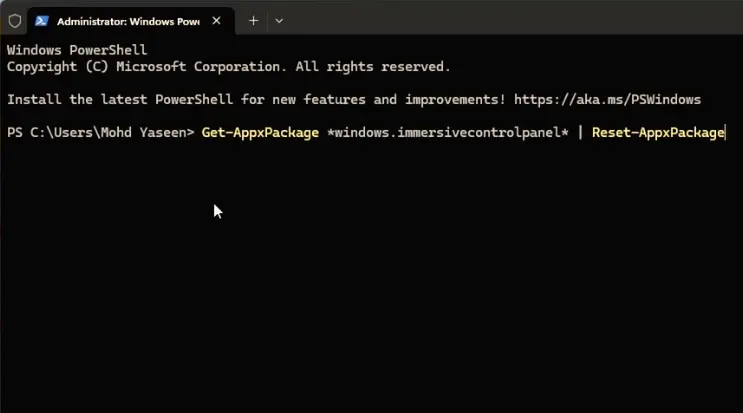
Task: Click the PowerShell icon on the tab
Action: (42, 21)
